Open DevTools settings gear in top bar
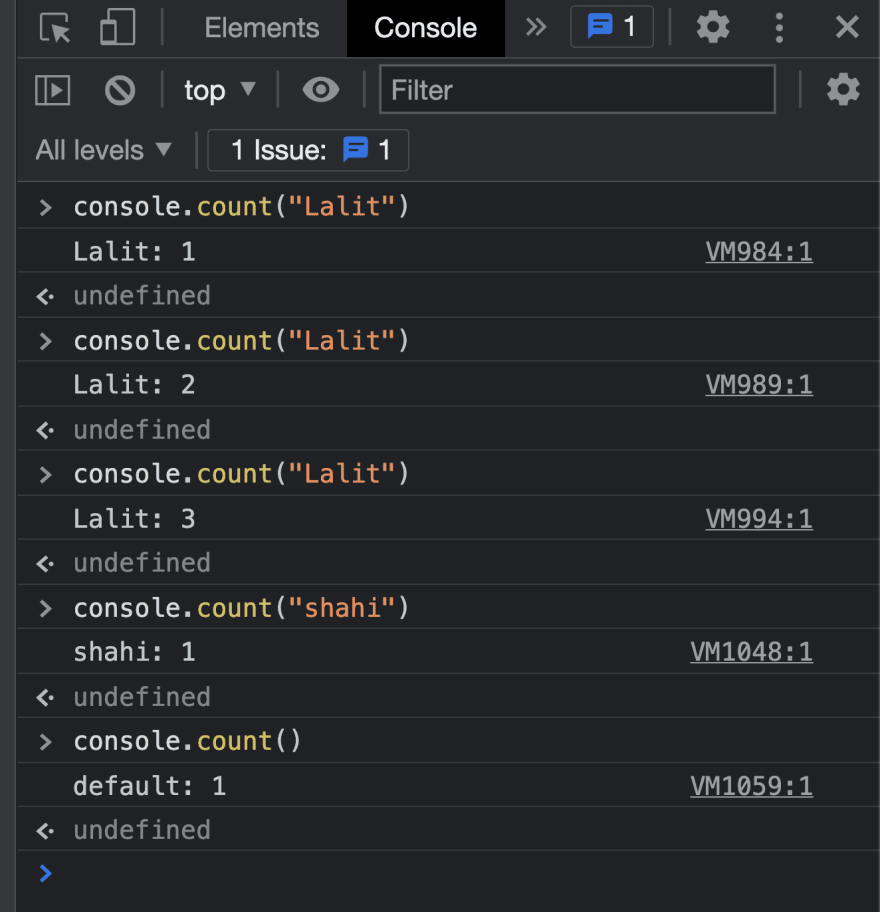Viewport: 880px width, 912px height. click(x=713, y=27)
